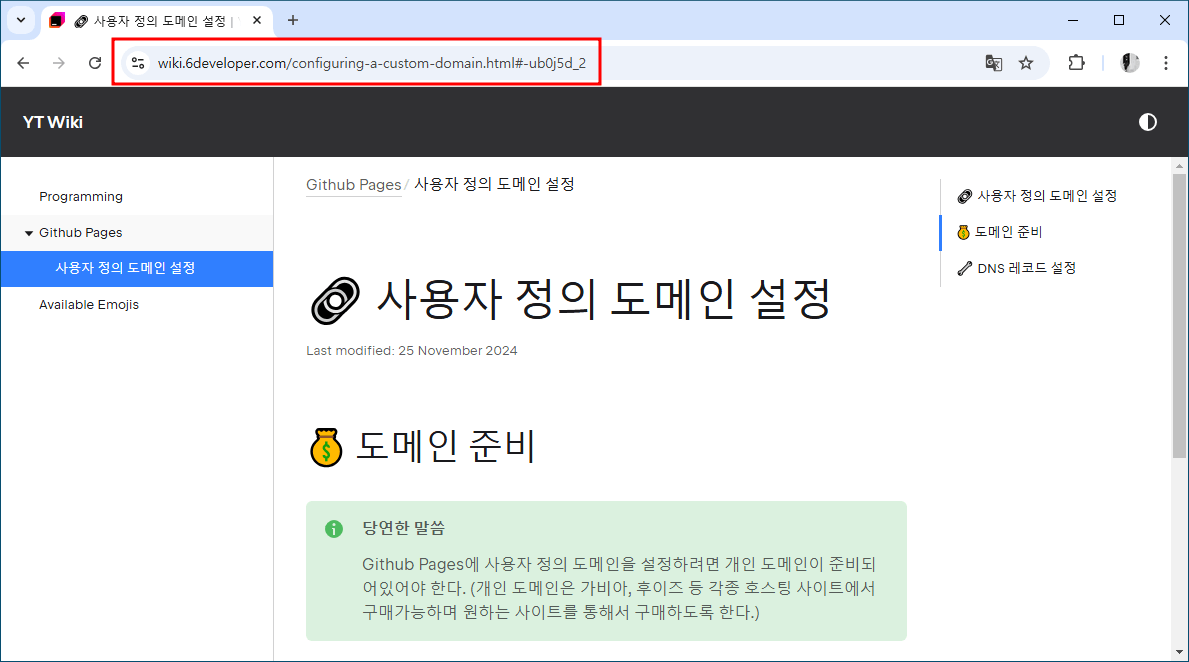Screen dimensions: 1189x662
Task: Reload the current page
Action: (x=95, y=63)
